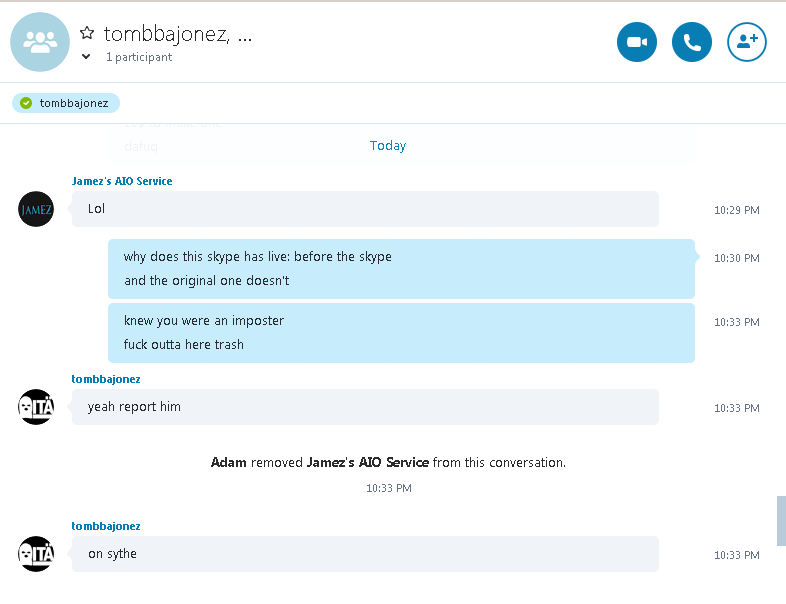Start a video call
This screenshot has width=786, height=604.
637,42
